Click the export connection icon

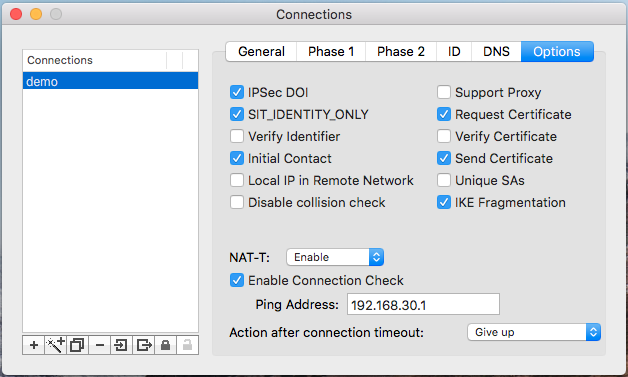[x=143, y=345]
